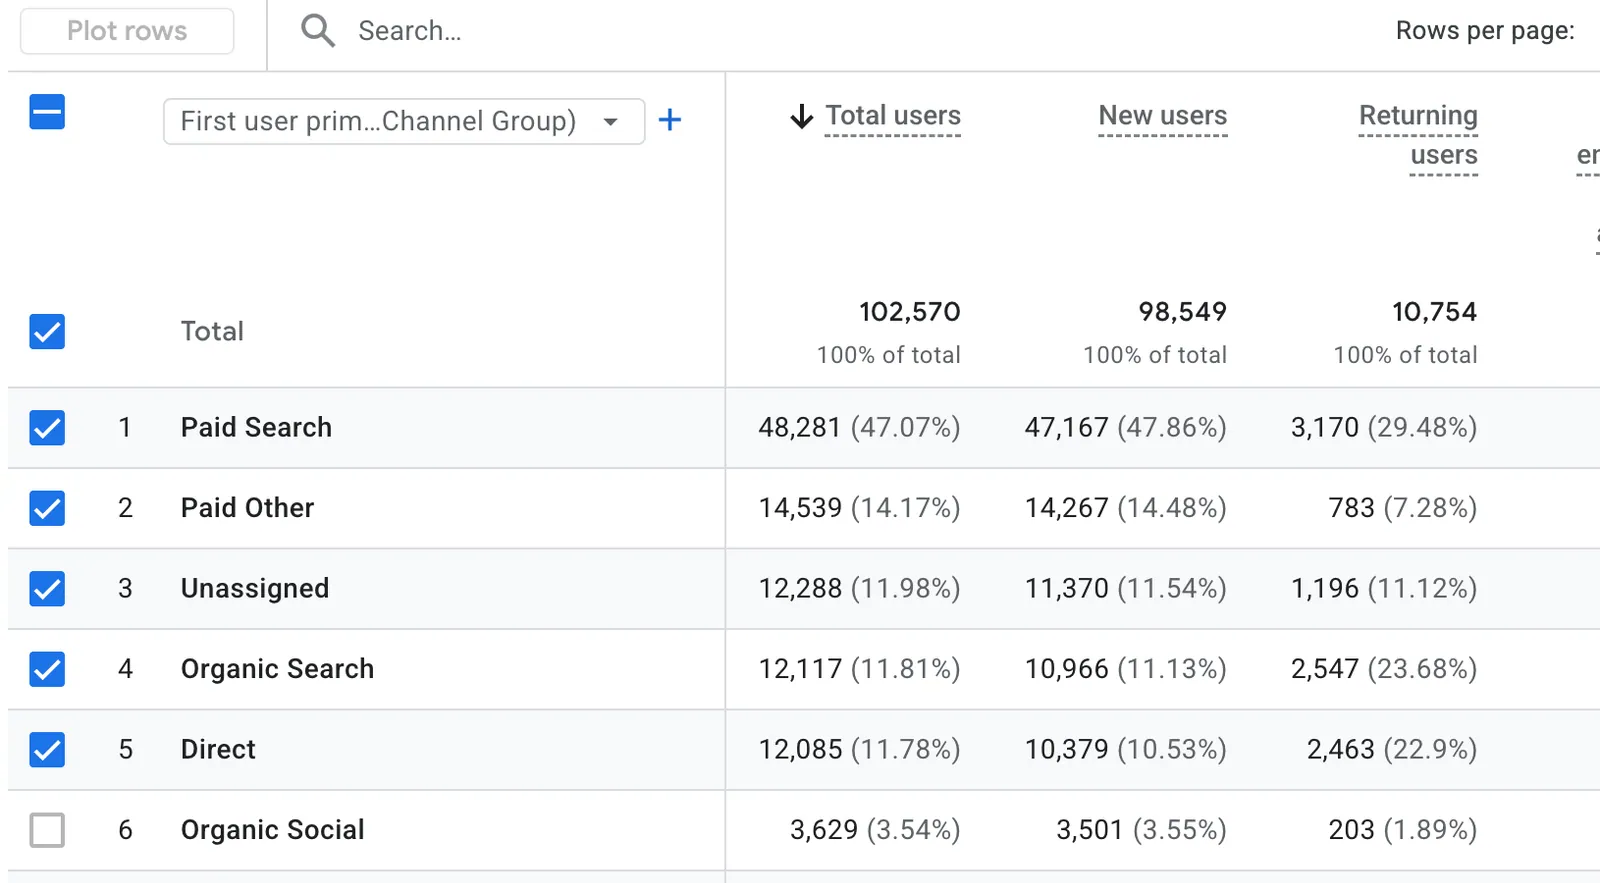Uncheck the Unassigned row checkbox
1600x883 pixels.
[47, 588]
